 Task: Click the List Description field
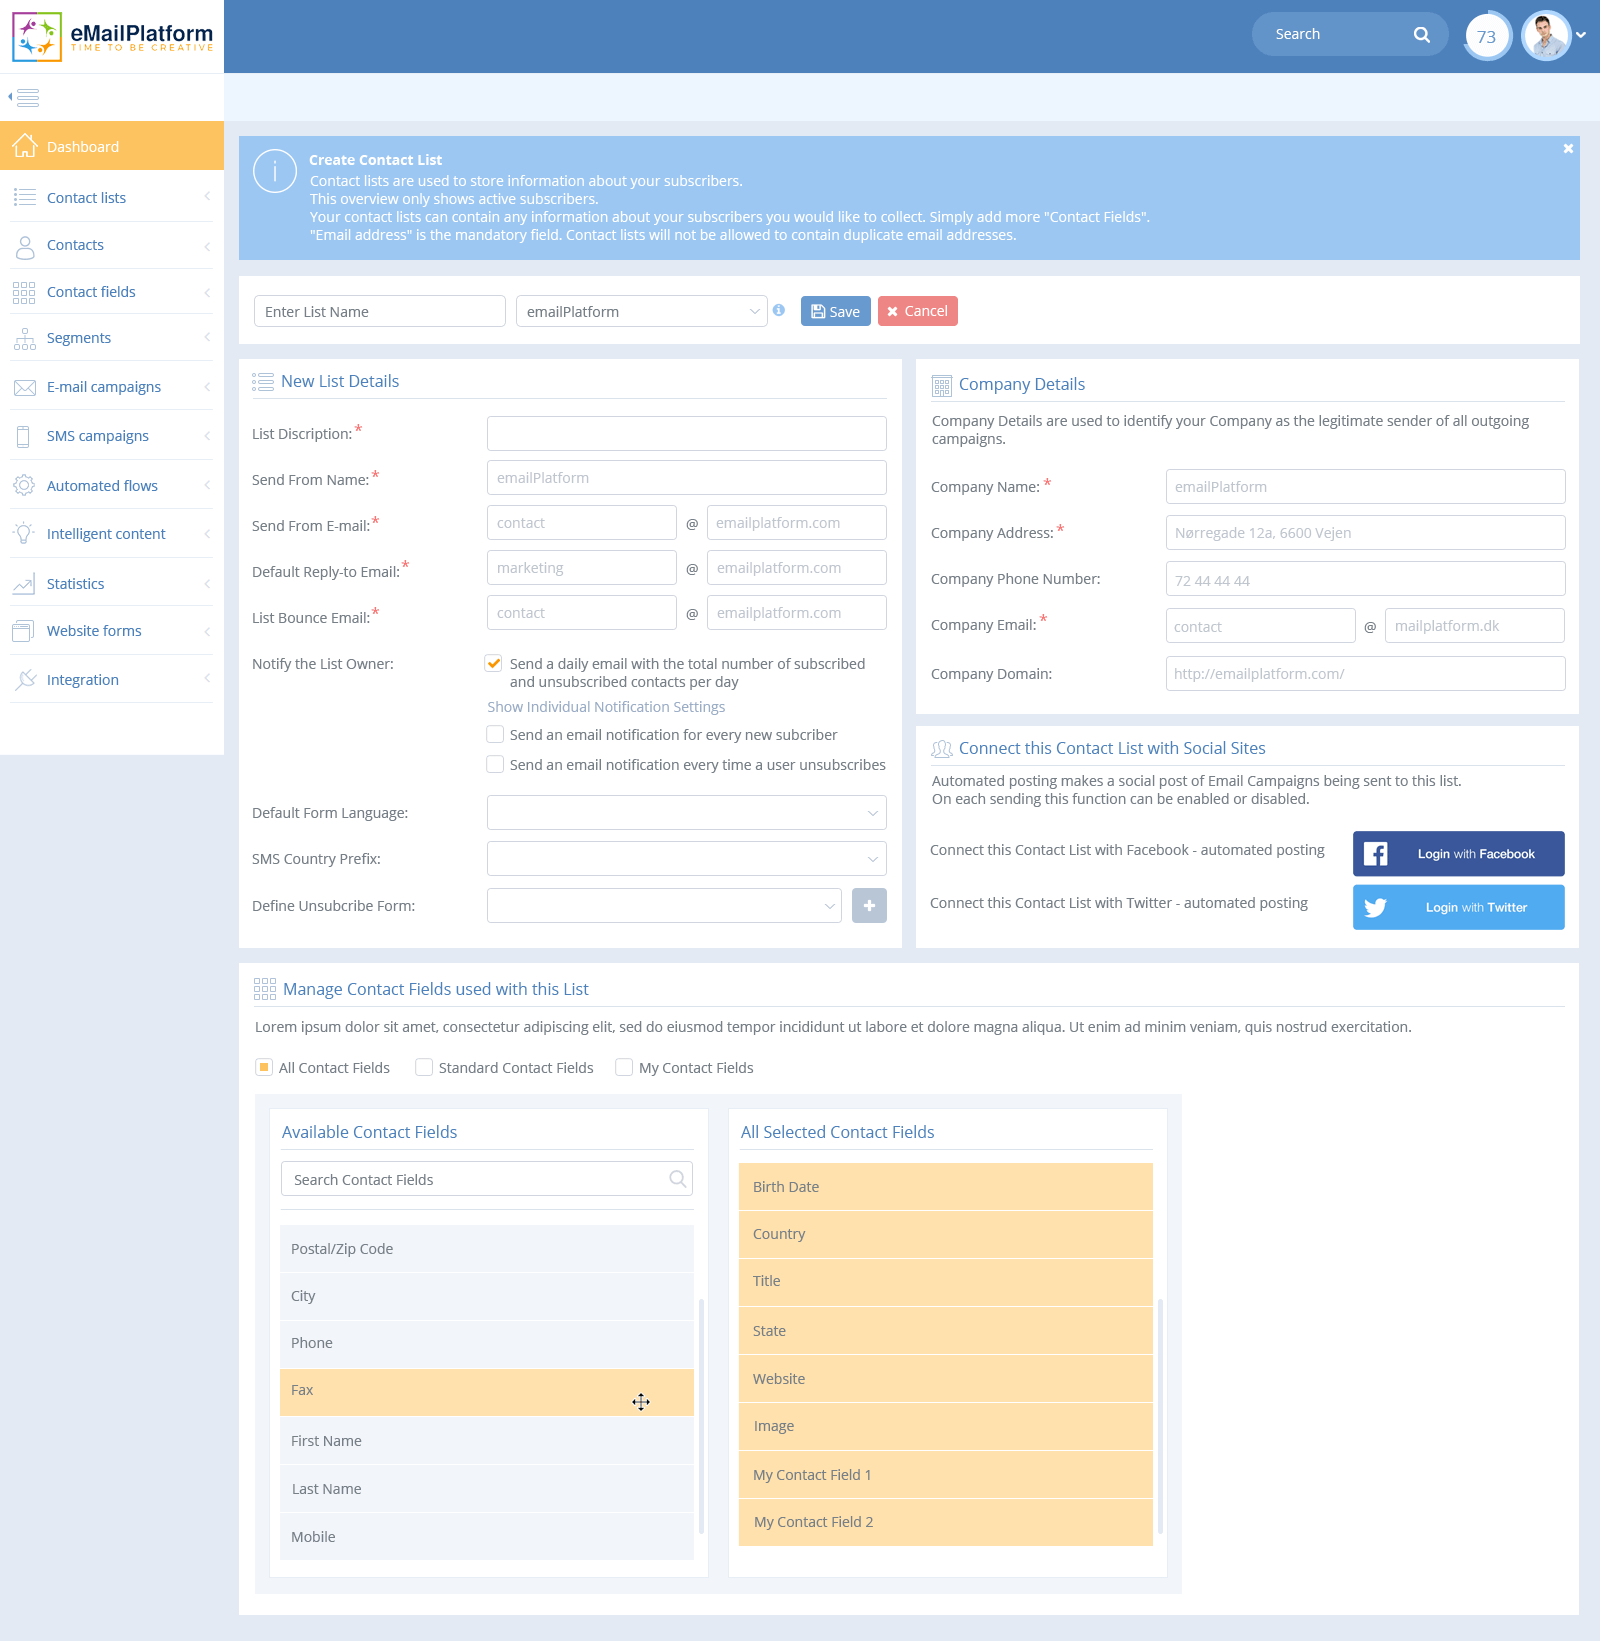click(687, 433)
